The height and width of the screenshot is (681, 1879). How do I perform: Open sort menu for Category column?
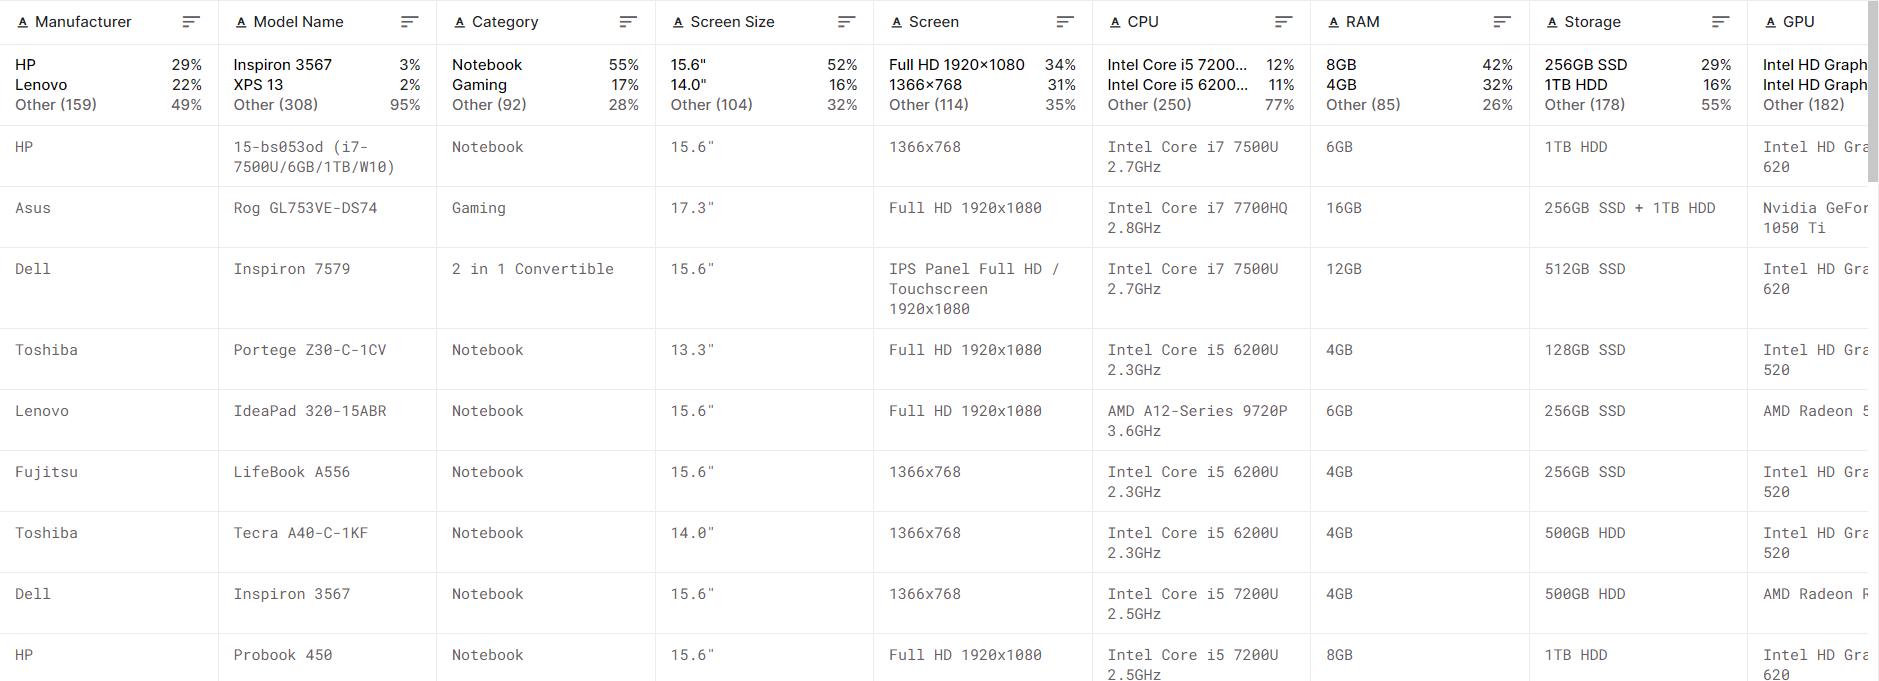(x=628, y=22)
